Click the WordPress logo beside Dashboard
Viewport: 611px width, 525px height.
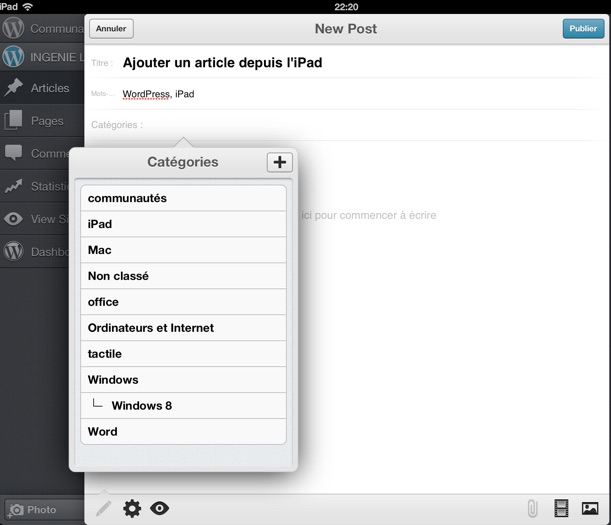tap(14, 251)
